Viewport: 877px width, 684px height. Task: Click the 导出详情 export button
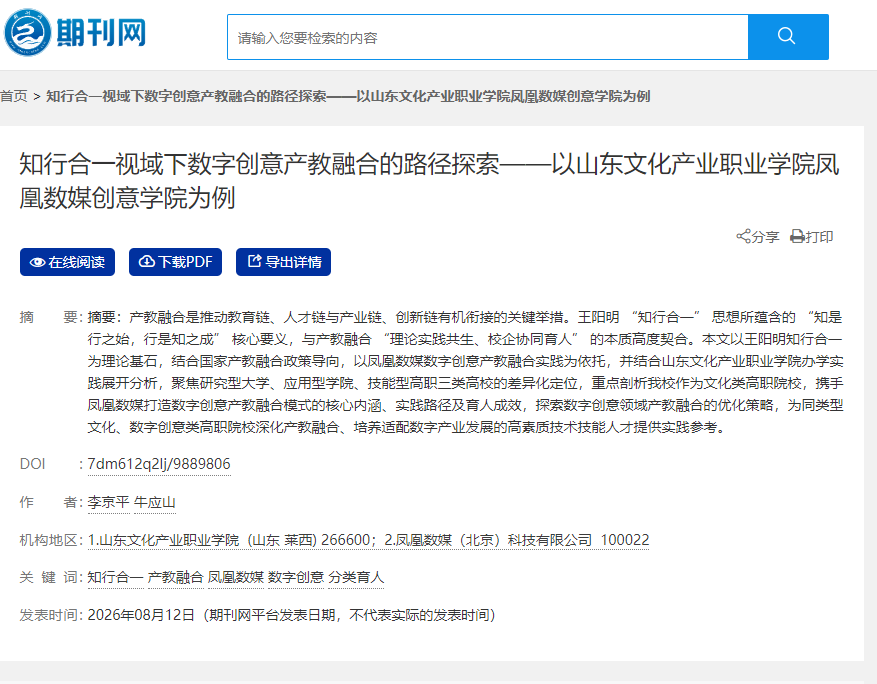pyautogui.click(x=284, y=262)
